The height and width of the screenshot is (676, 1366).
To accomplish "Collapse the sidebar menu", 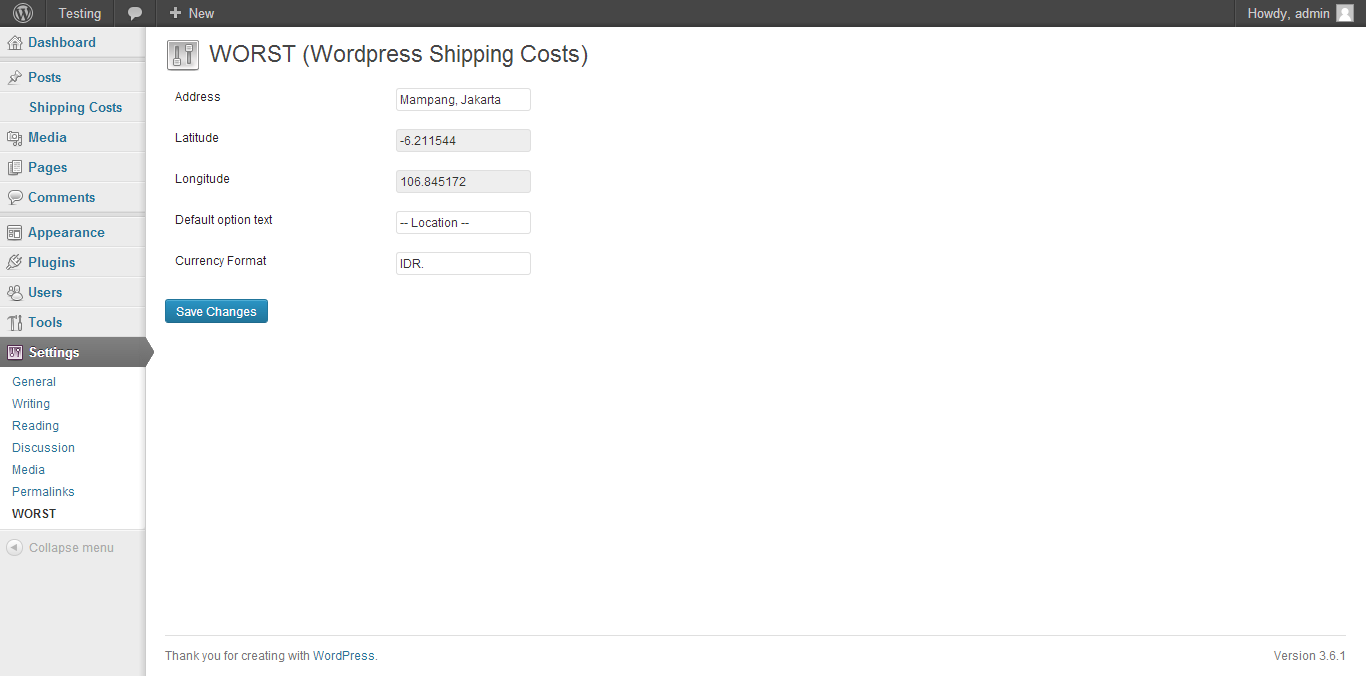I will pyautogui.click(x=71, y=548).
